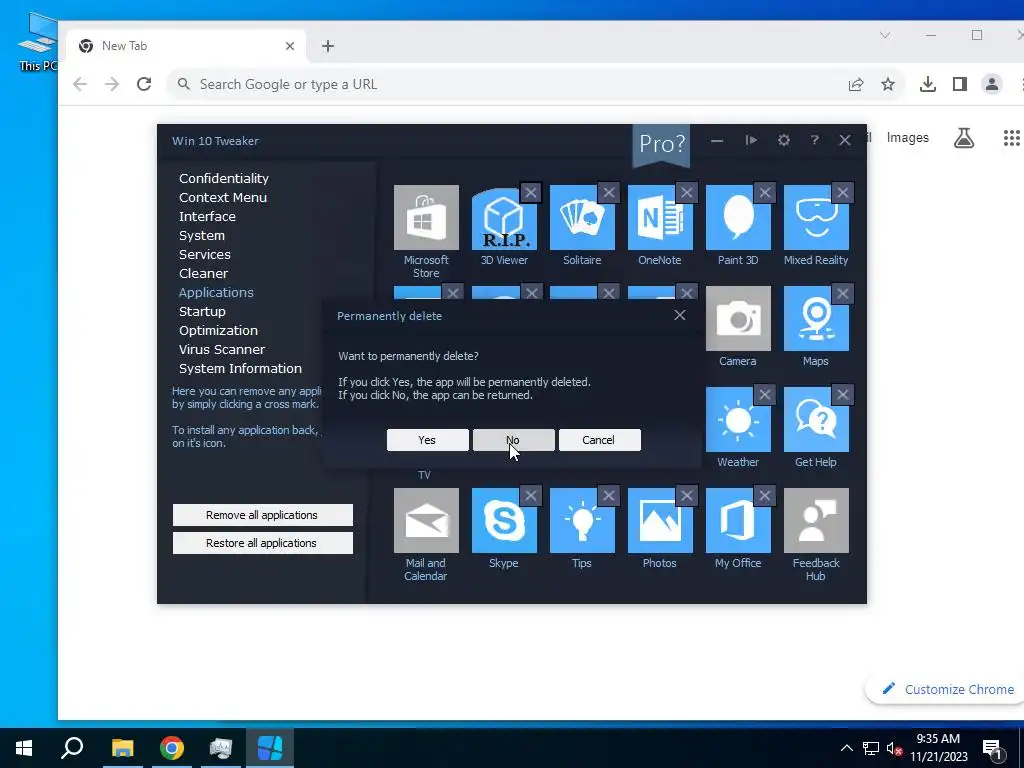Open the Windows Start menu

point(24,748)
